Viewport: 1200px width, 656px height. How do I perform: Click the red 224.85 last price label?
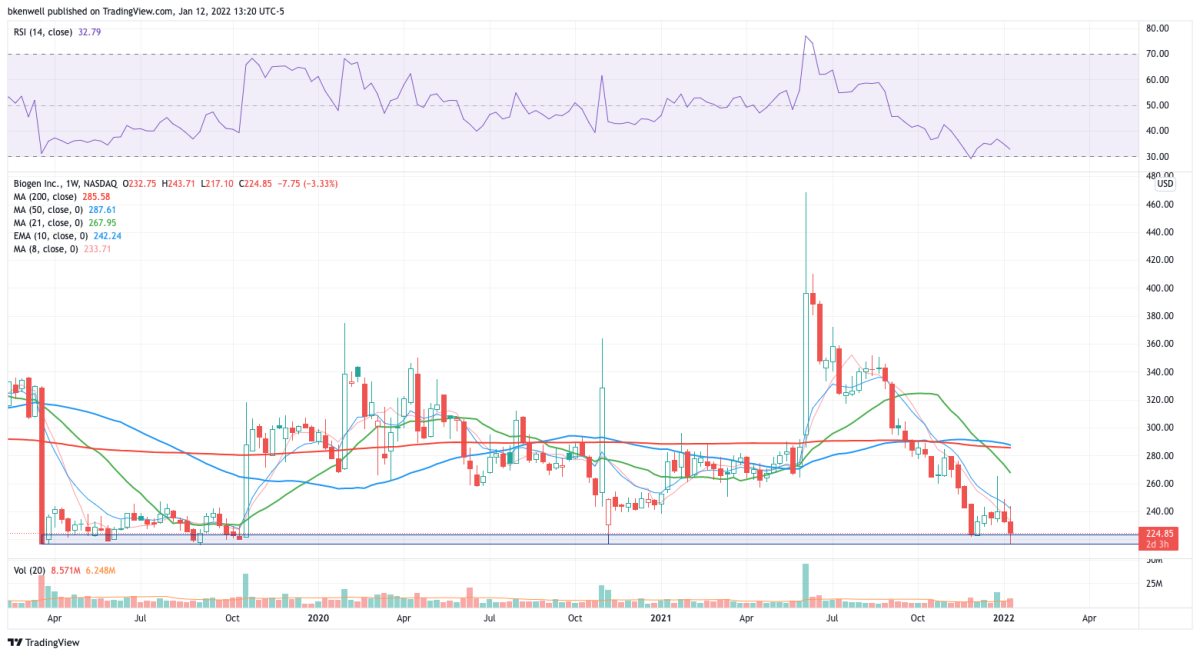pyautogui.click(x=1160, y=535)
